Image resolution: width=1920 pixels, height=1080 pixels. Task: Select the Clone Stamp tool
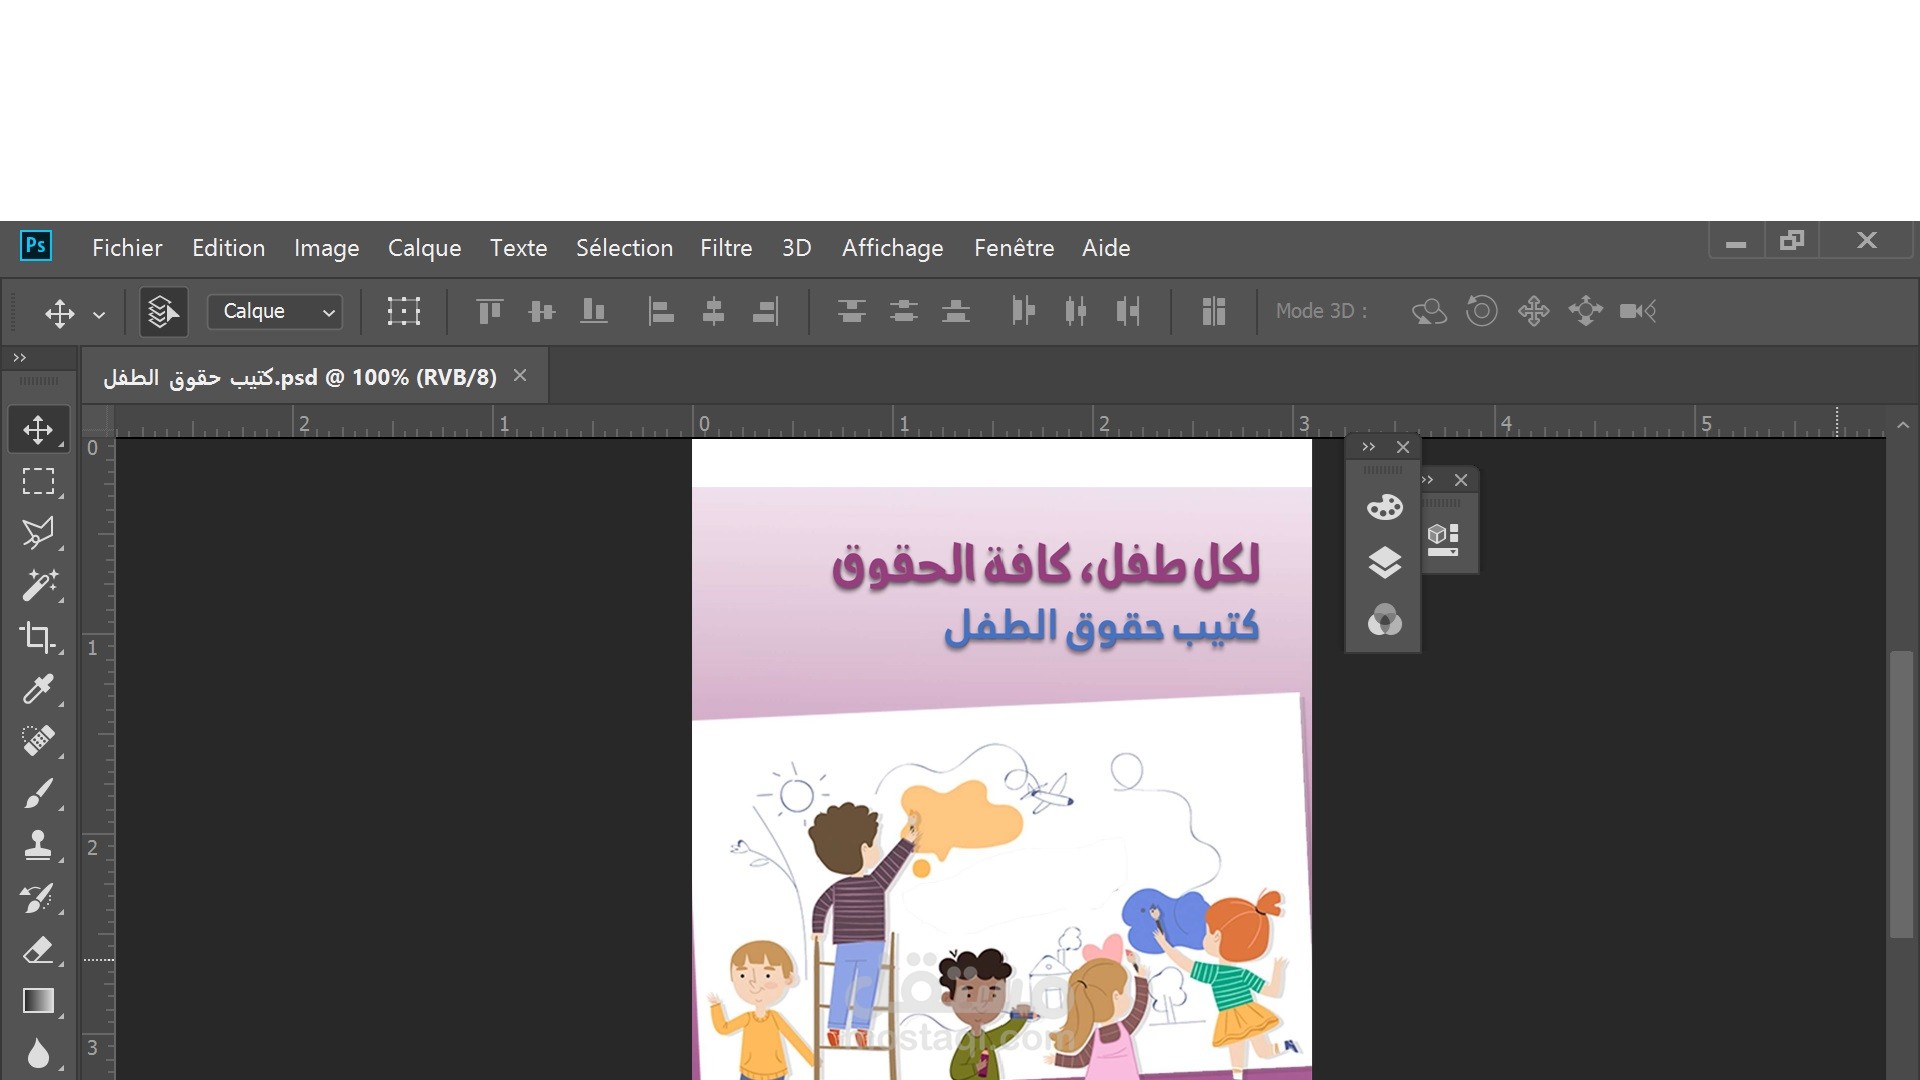pyautogui.click(x=38, y=845)
